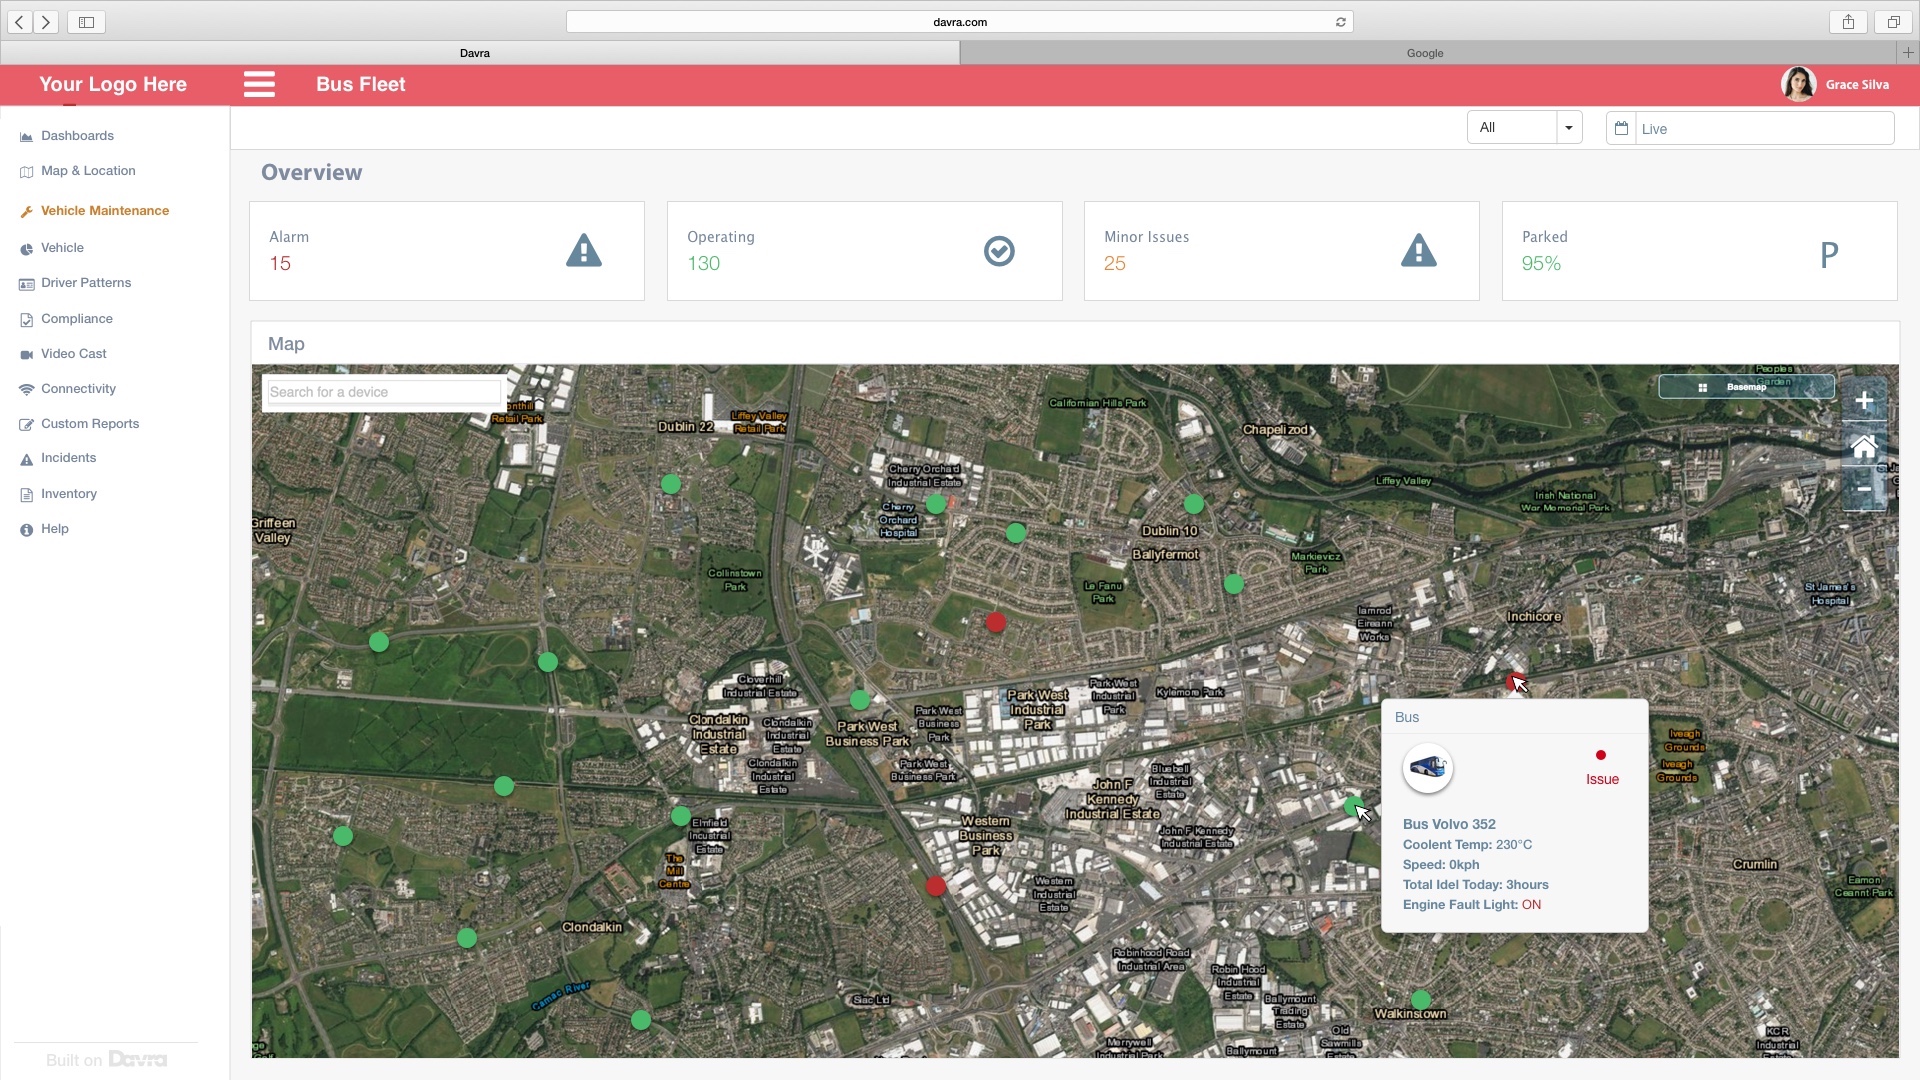
Task: Open the Operating 130 card
Action: (865, 251)
